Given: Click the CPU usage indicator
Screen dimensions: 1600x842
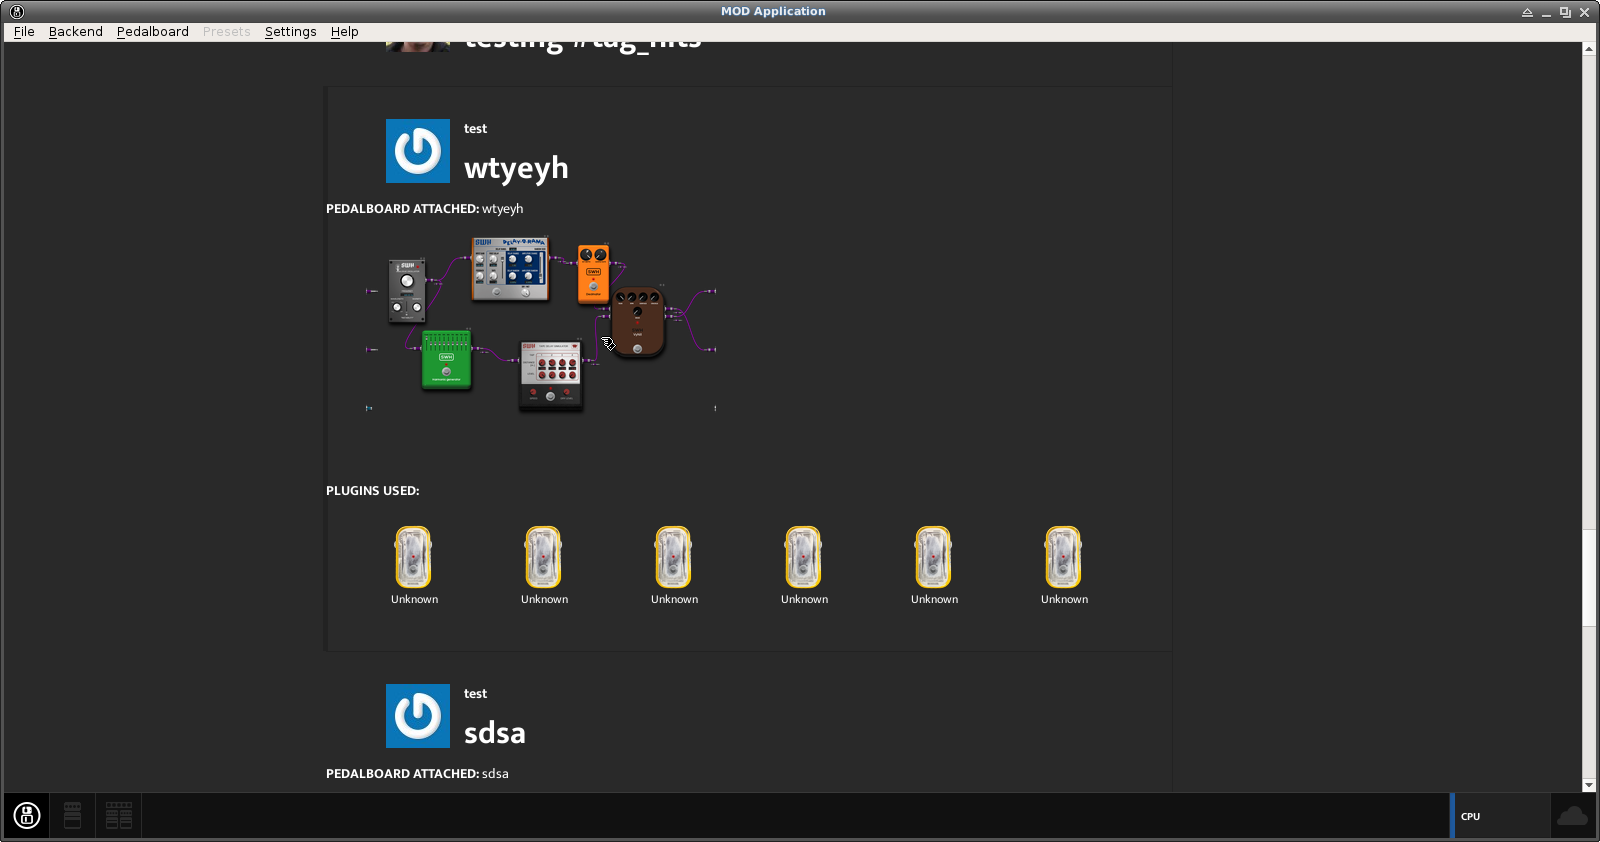Looking at the screenshot, I should 1500,816.
